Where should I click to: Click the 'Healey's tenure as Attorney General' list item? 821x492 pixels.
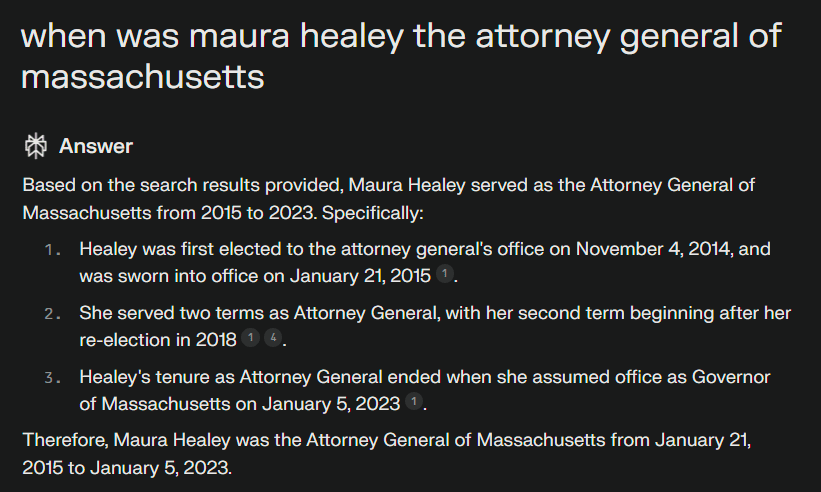pos(425,390)
